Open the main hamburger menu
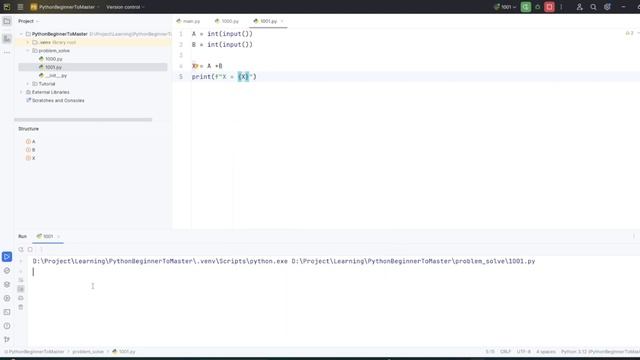This screenshot has width=640, height=360. click(x=20, y=7)
